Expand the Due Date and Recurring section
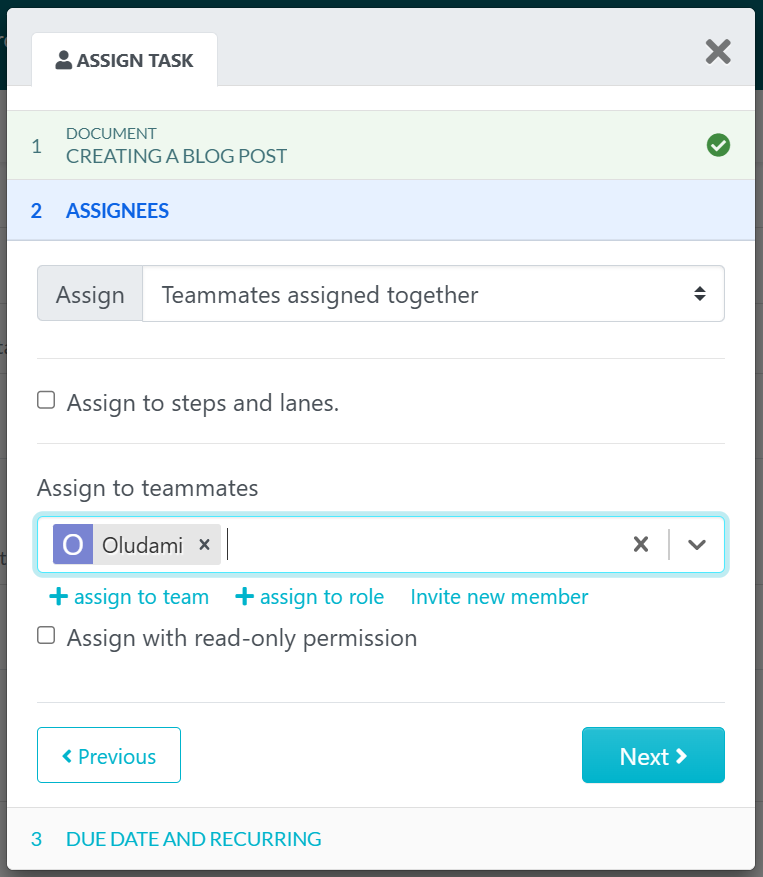 point(193,838)
